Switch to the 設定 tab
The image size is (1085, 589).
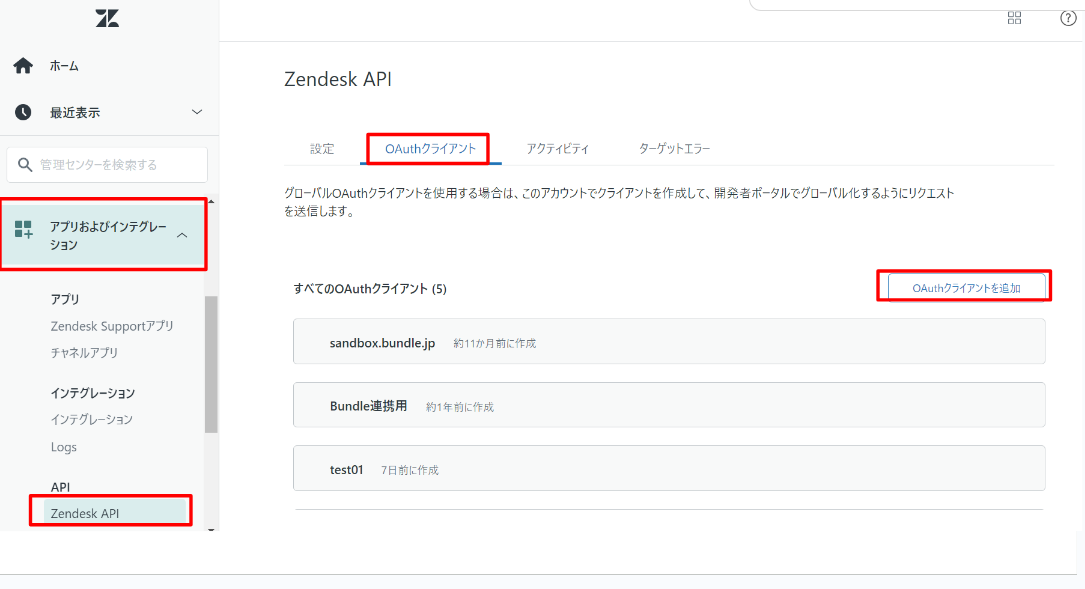coord(322,149)
